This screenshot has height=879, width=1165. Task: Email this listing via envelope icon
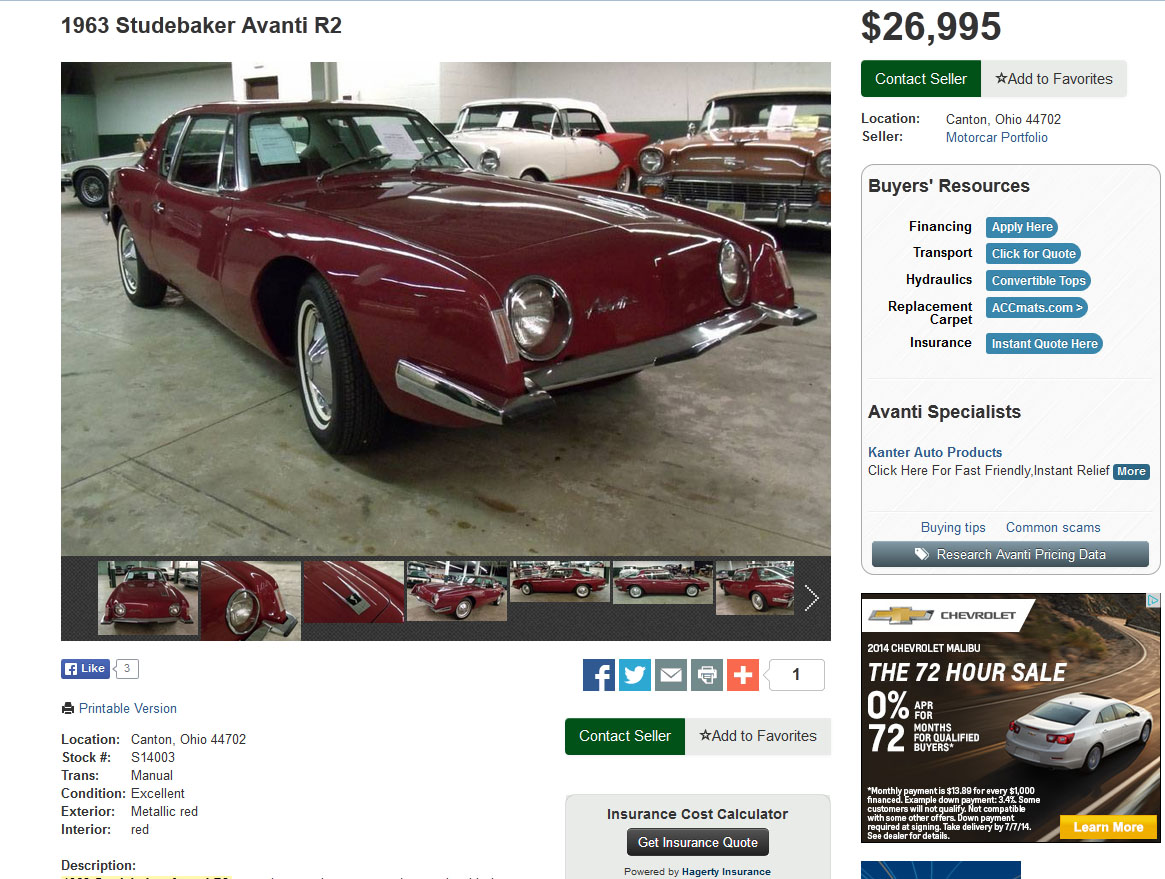tap(671, 675)
